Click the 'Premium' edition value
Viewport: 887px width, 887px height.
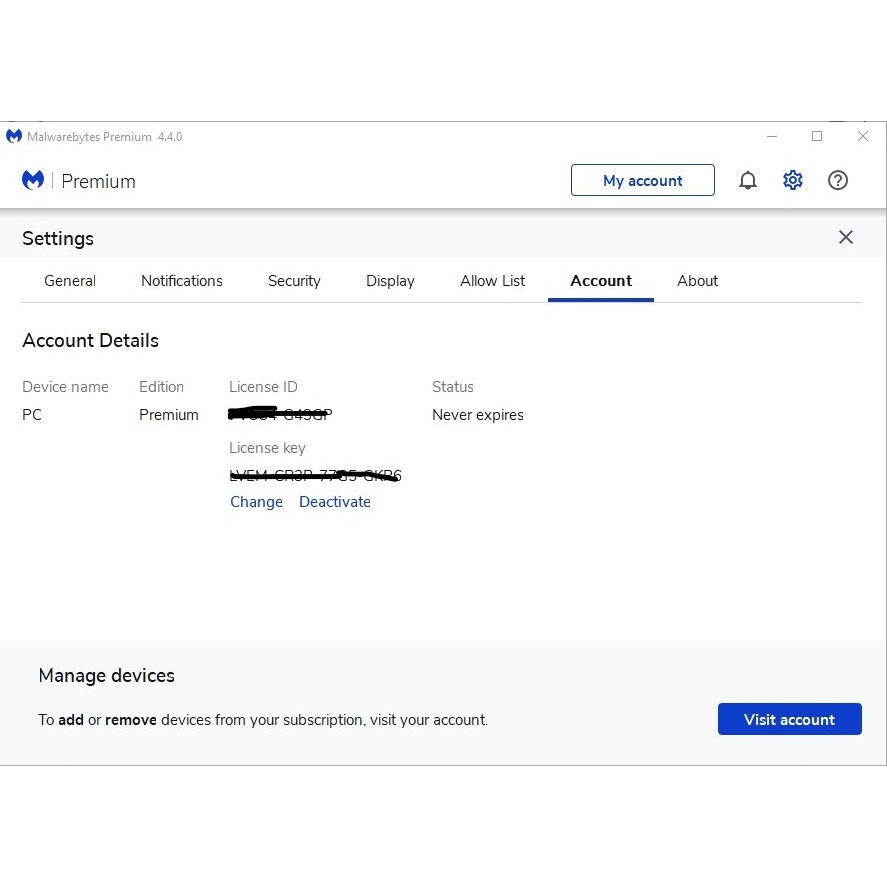point(169,415)
